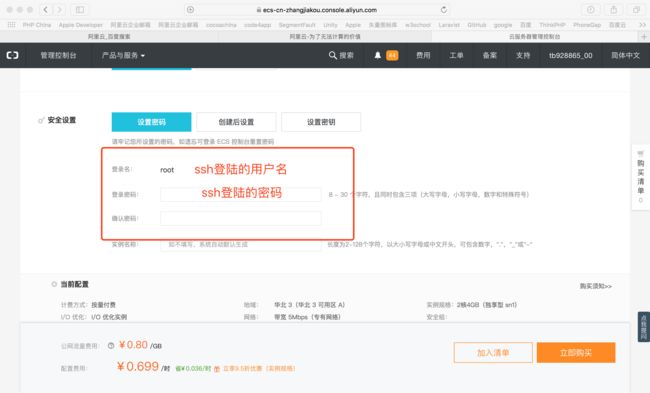Screen dimensions: 650x393
Task: Open 管理控制台 in the top navigation
Action: [x=58, y=55]
